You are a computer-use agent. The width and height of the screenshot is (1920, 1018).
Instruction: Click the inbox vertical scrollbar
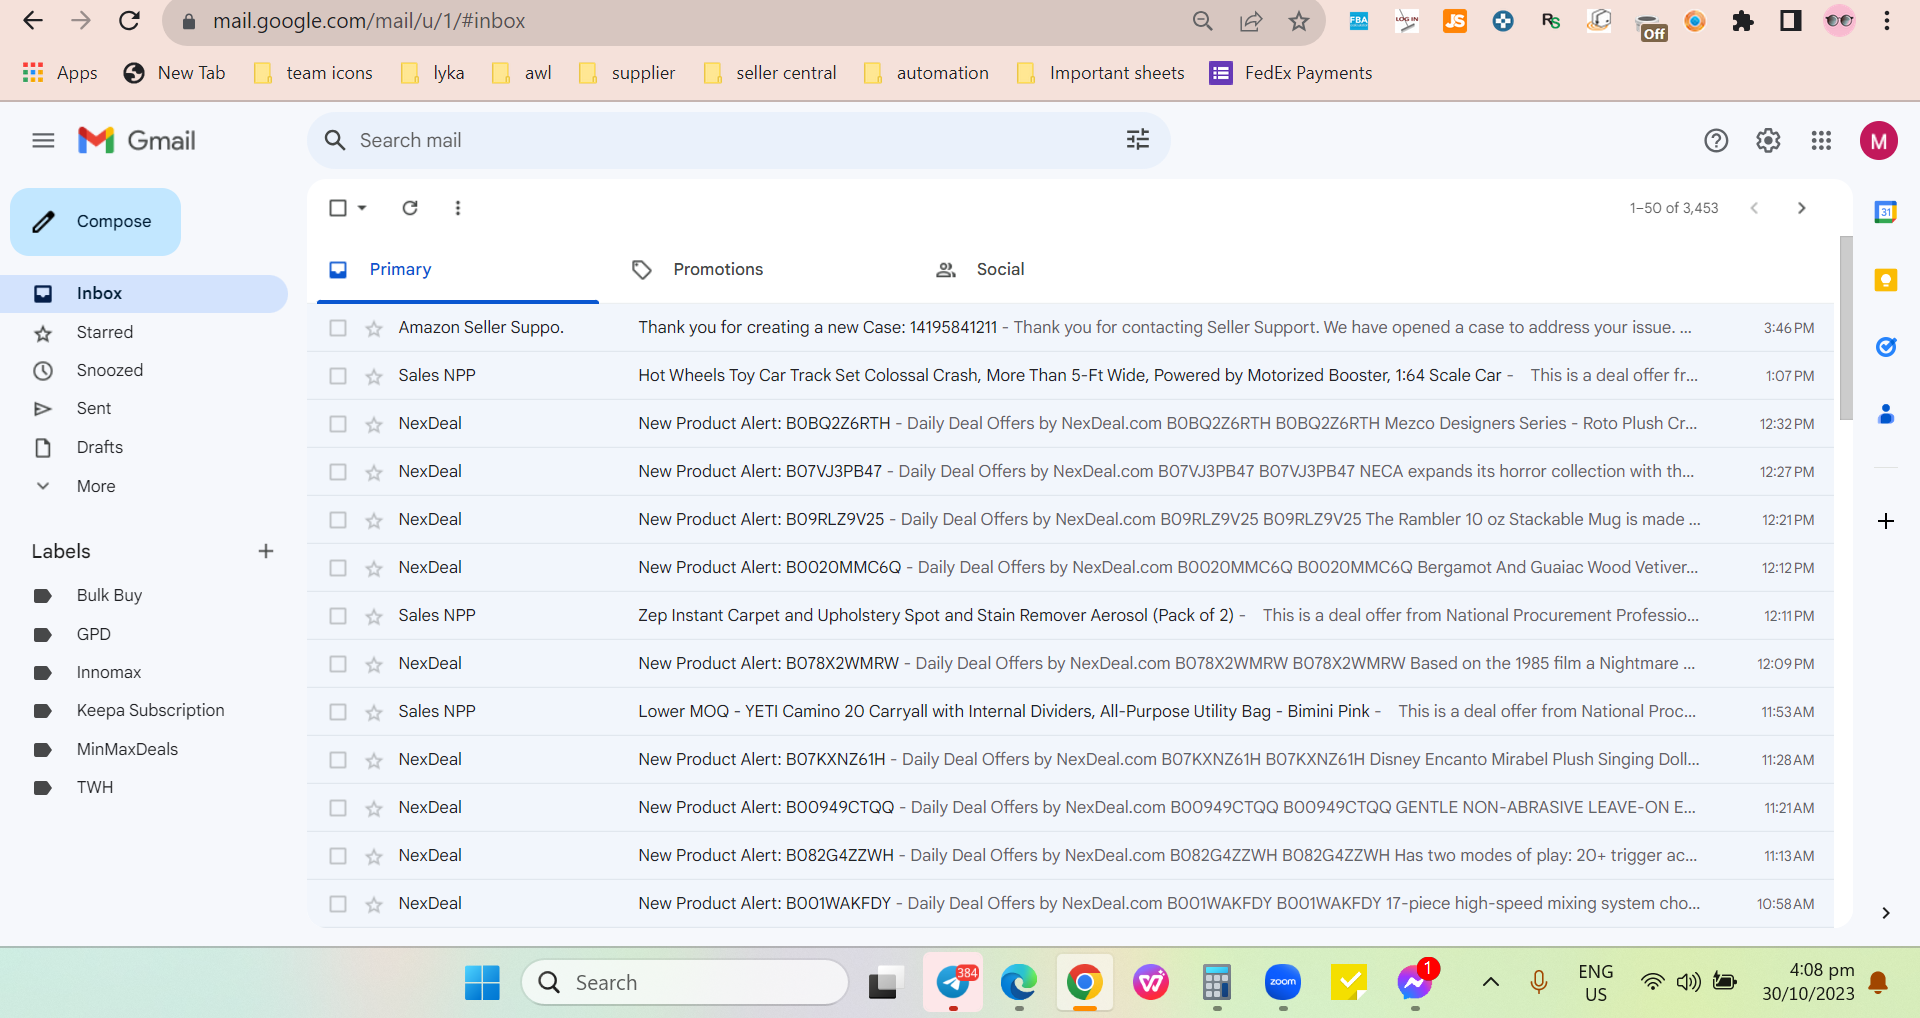click(1846, 328)
